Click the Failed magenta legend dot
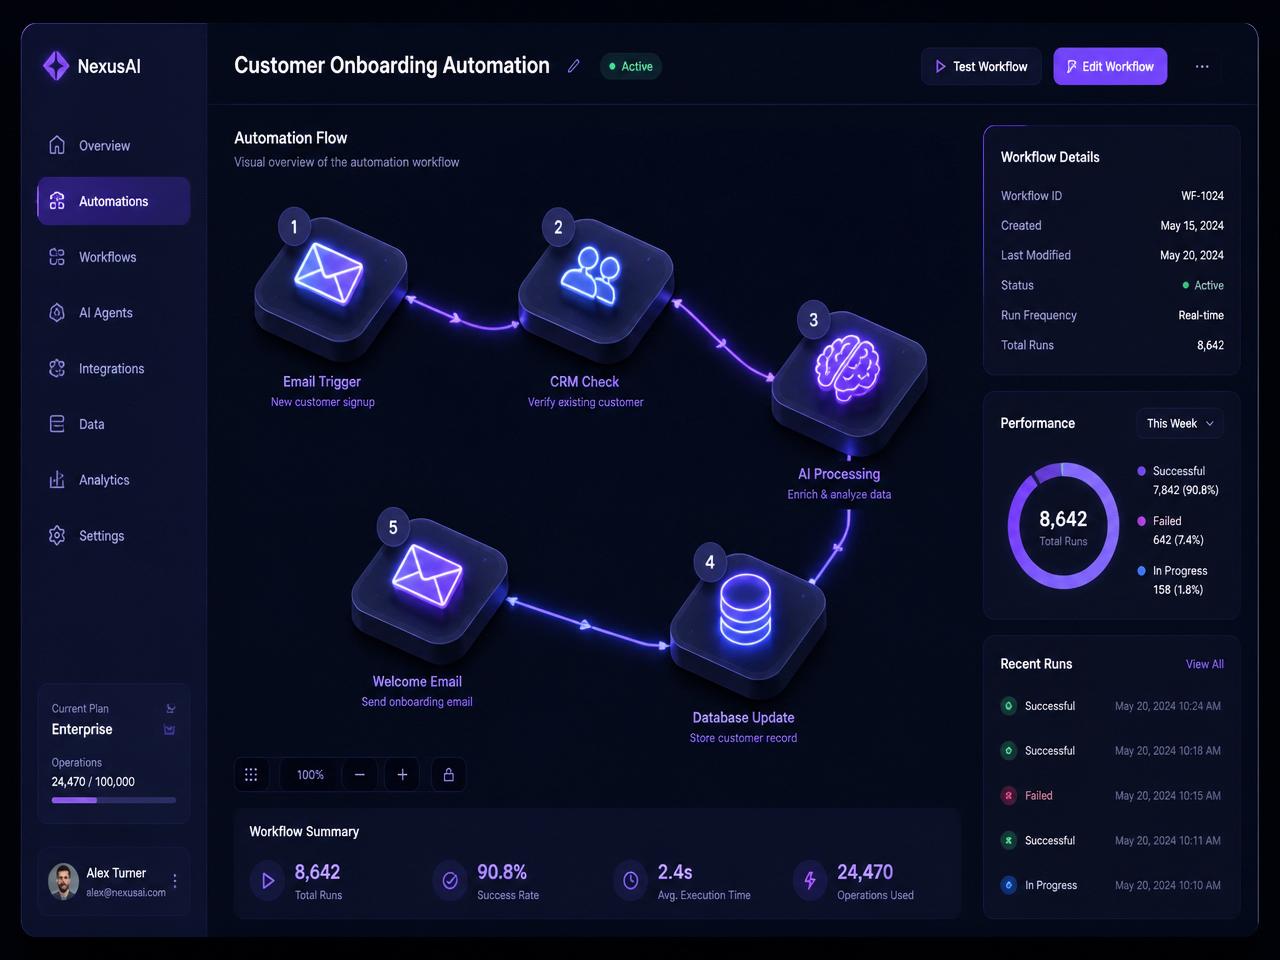Viewport: 1280px width, 960px height. tap(1141, 521)
